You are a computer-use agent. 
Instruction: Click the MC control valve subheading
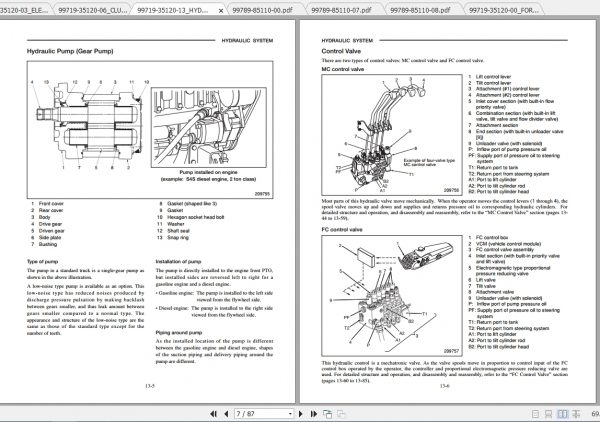342,69
